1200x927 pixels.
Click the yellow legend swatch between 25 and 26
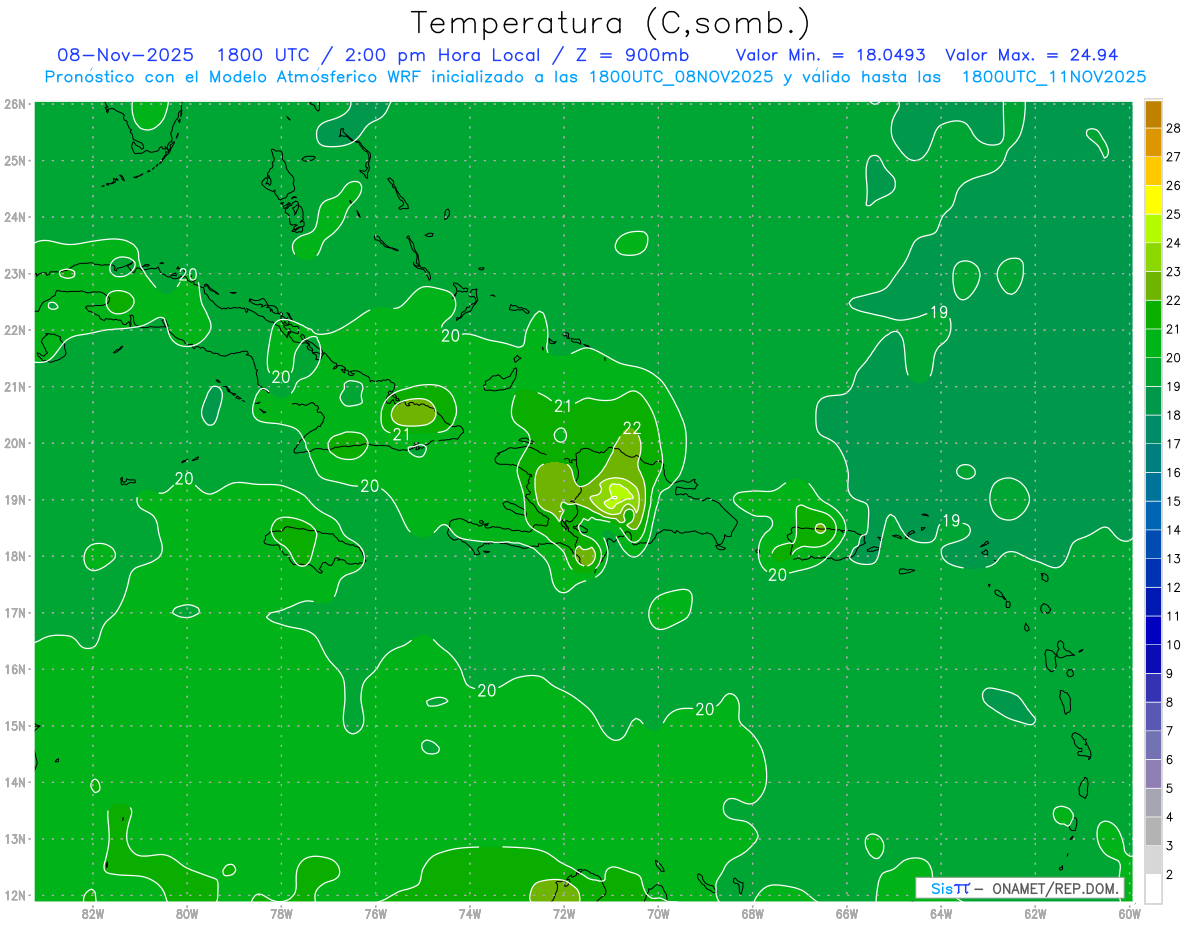1153,200
